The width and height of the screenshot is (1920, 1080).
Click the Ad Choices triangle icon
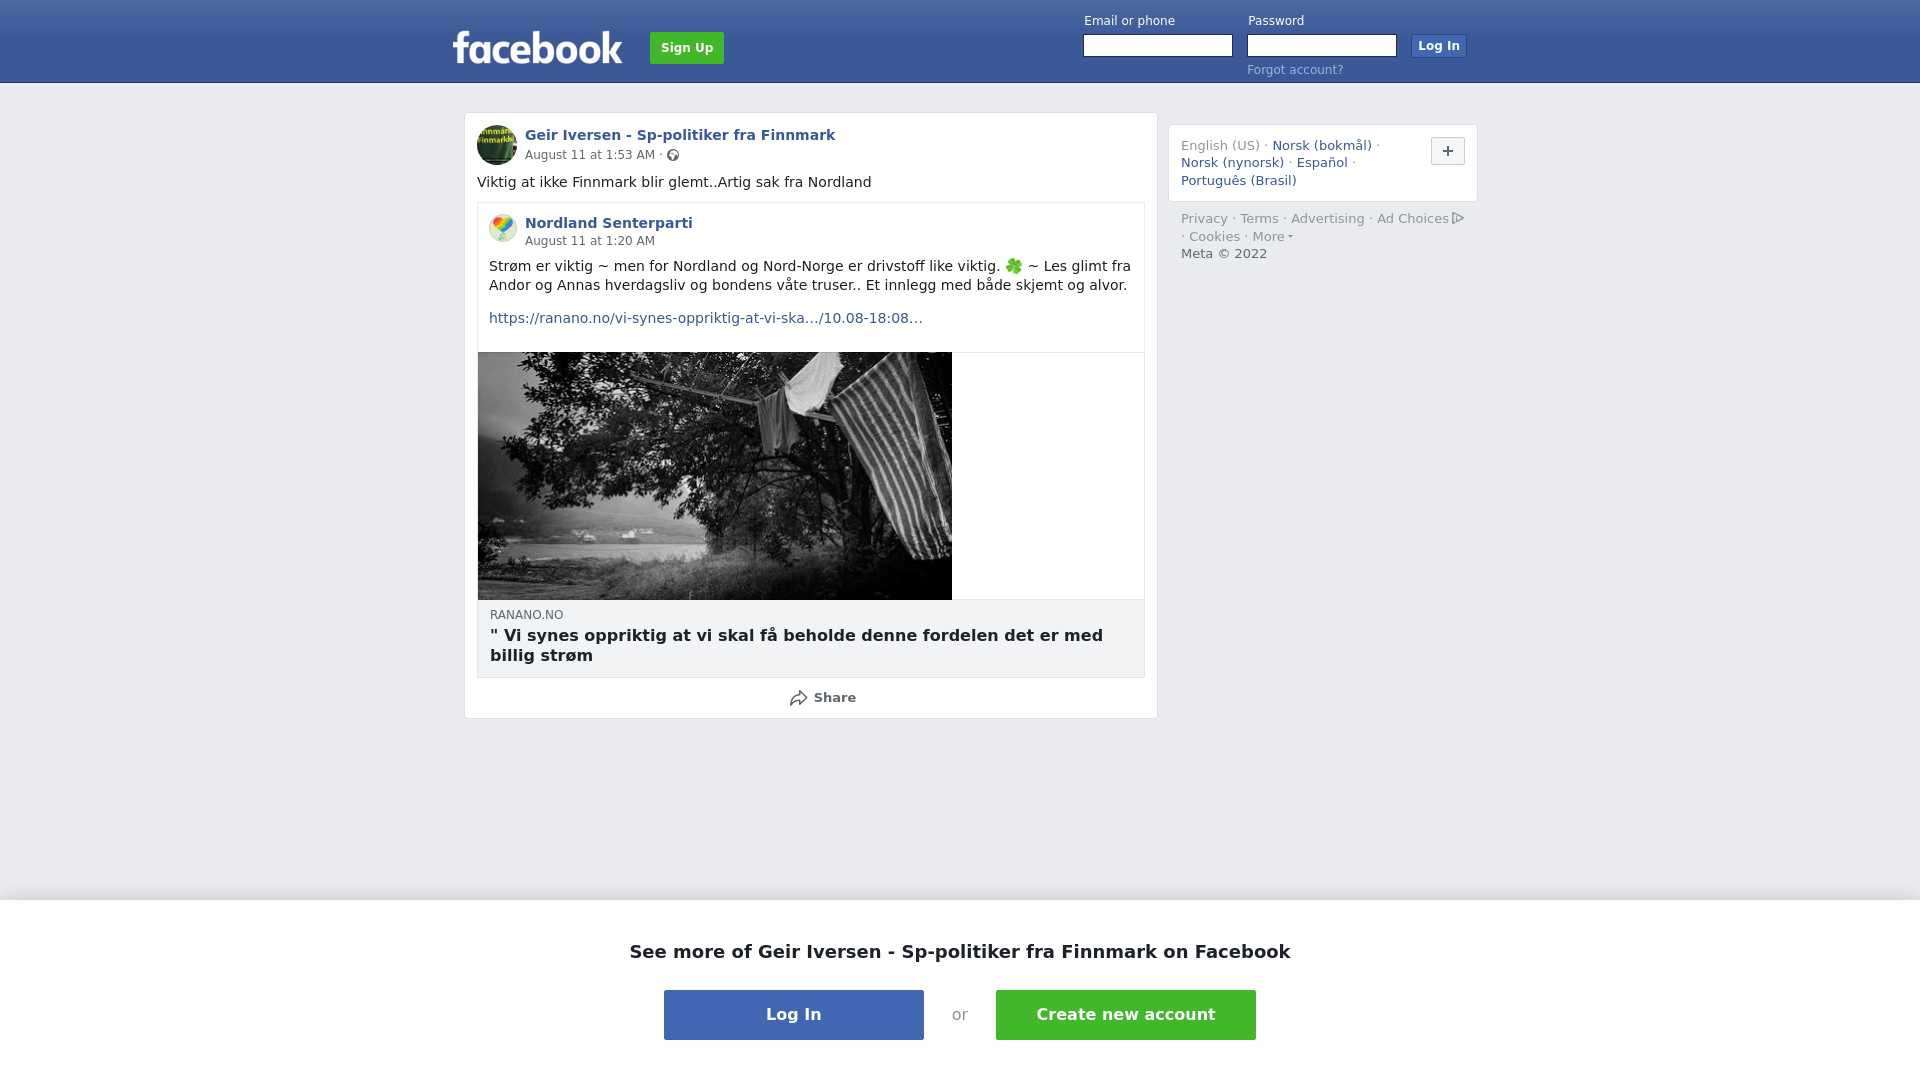(1458, 218)
